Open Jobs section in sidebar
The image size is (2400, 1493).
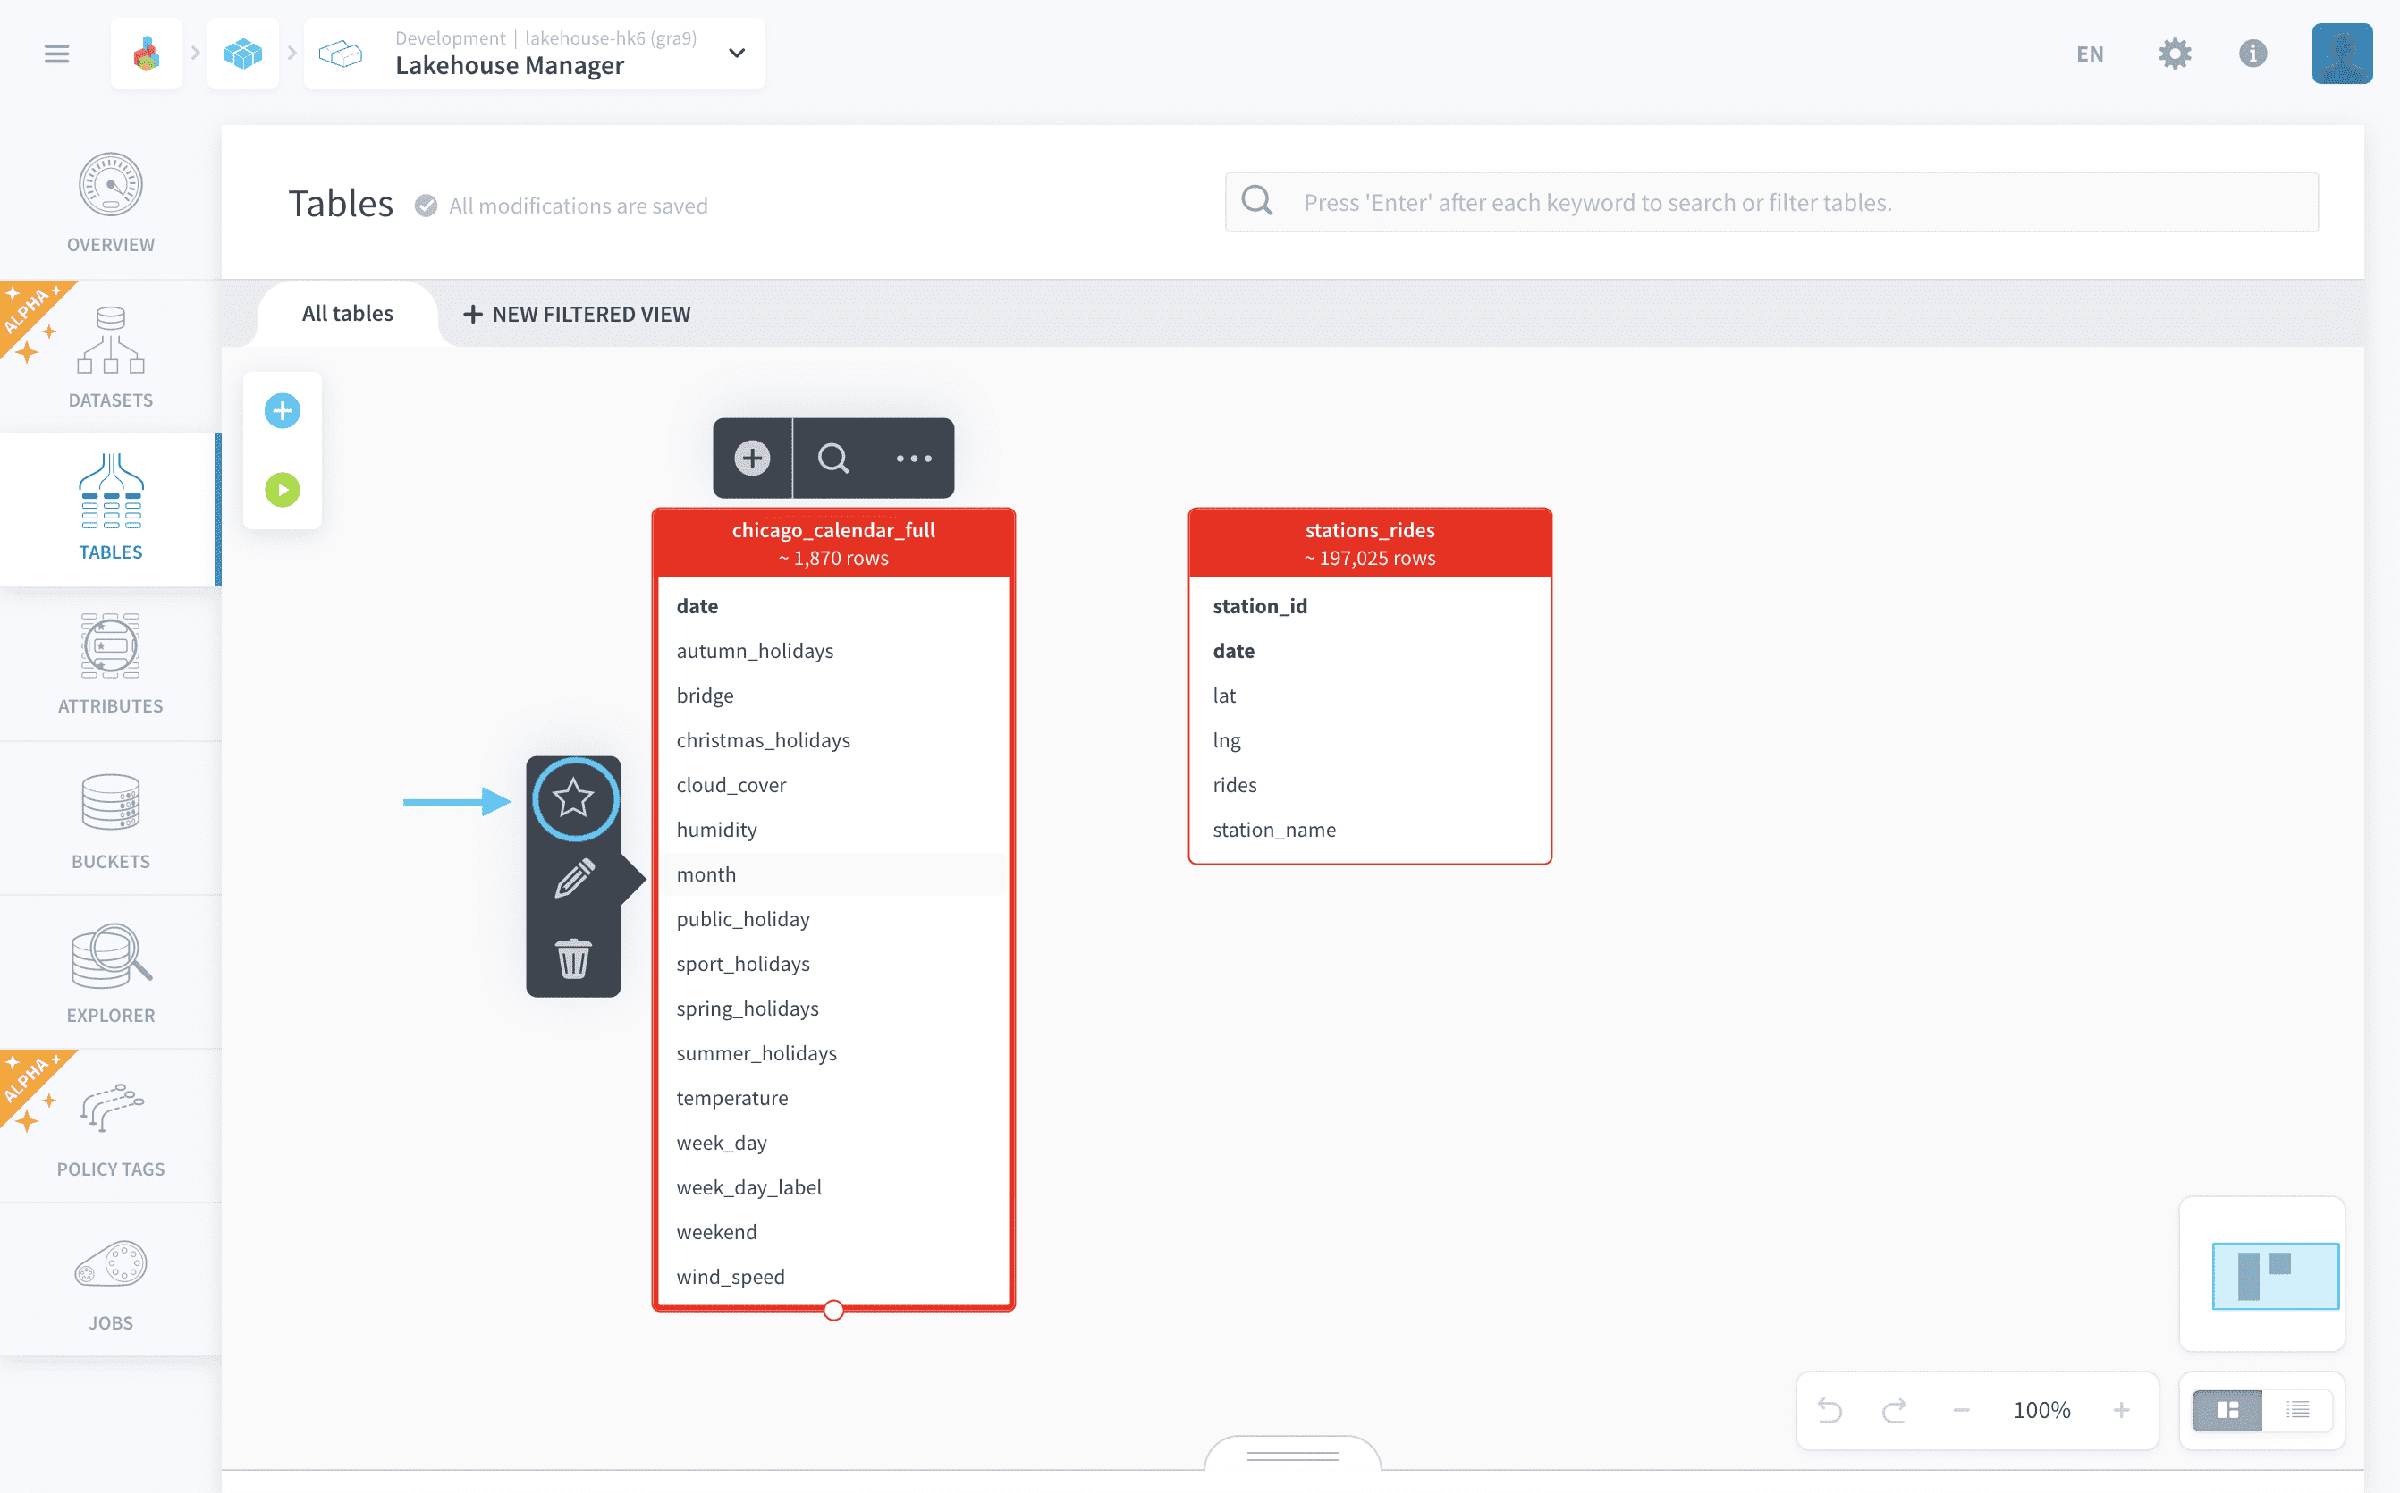(x=111, y=1281)
